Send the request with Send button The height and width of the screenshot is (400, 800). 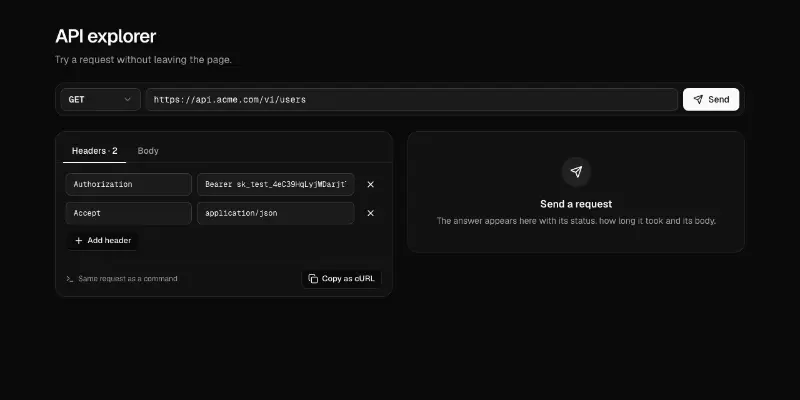coord(711,99)
